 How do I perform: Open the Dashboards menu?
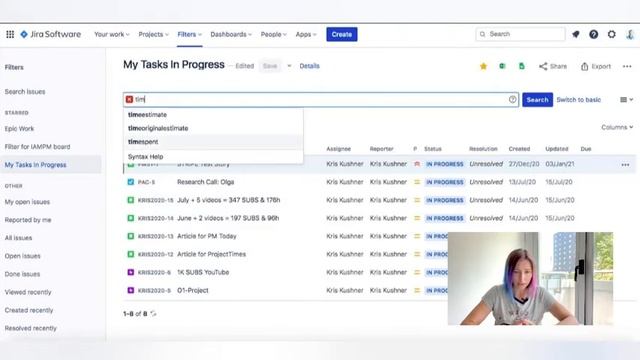pyautogui.click(x=231, y=34)
